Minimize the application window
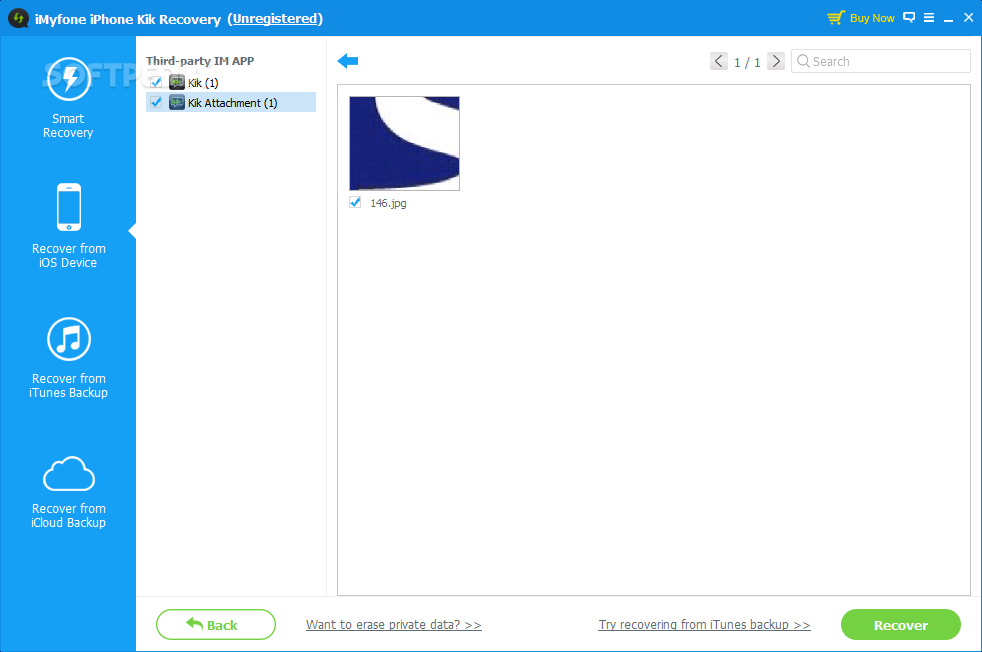This screenshot has height=652, width=982. click(948, 19)
